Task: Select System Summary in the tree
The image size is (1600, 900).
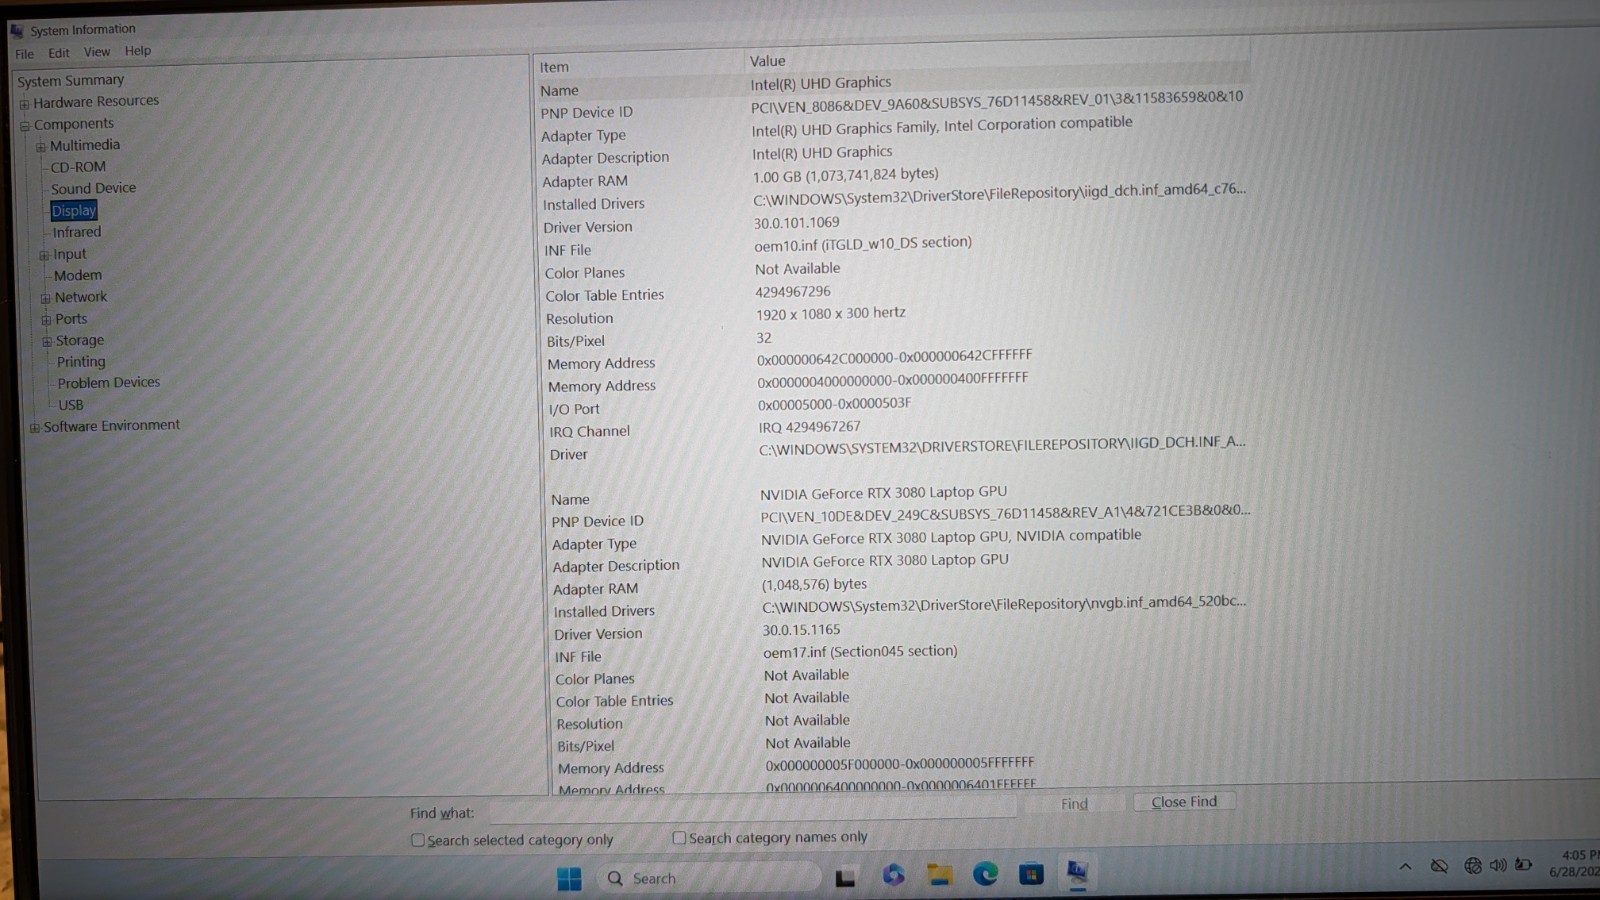Action: coord(71,81)
